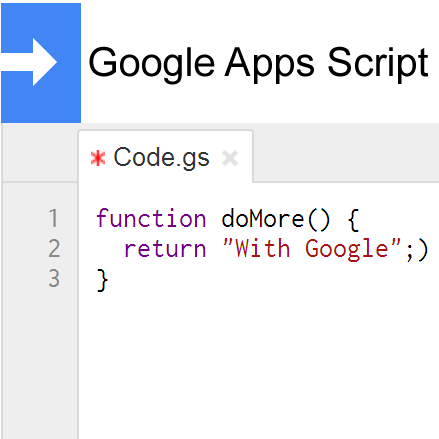Click the doMore() function name

pyautogui.click(x=276, y=219)
